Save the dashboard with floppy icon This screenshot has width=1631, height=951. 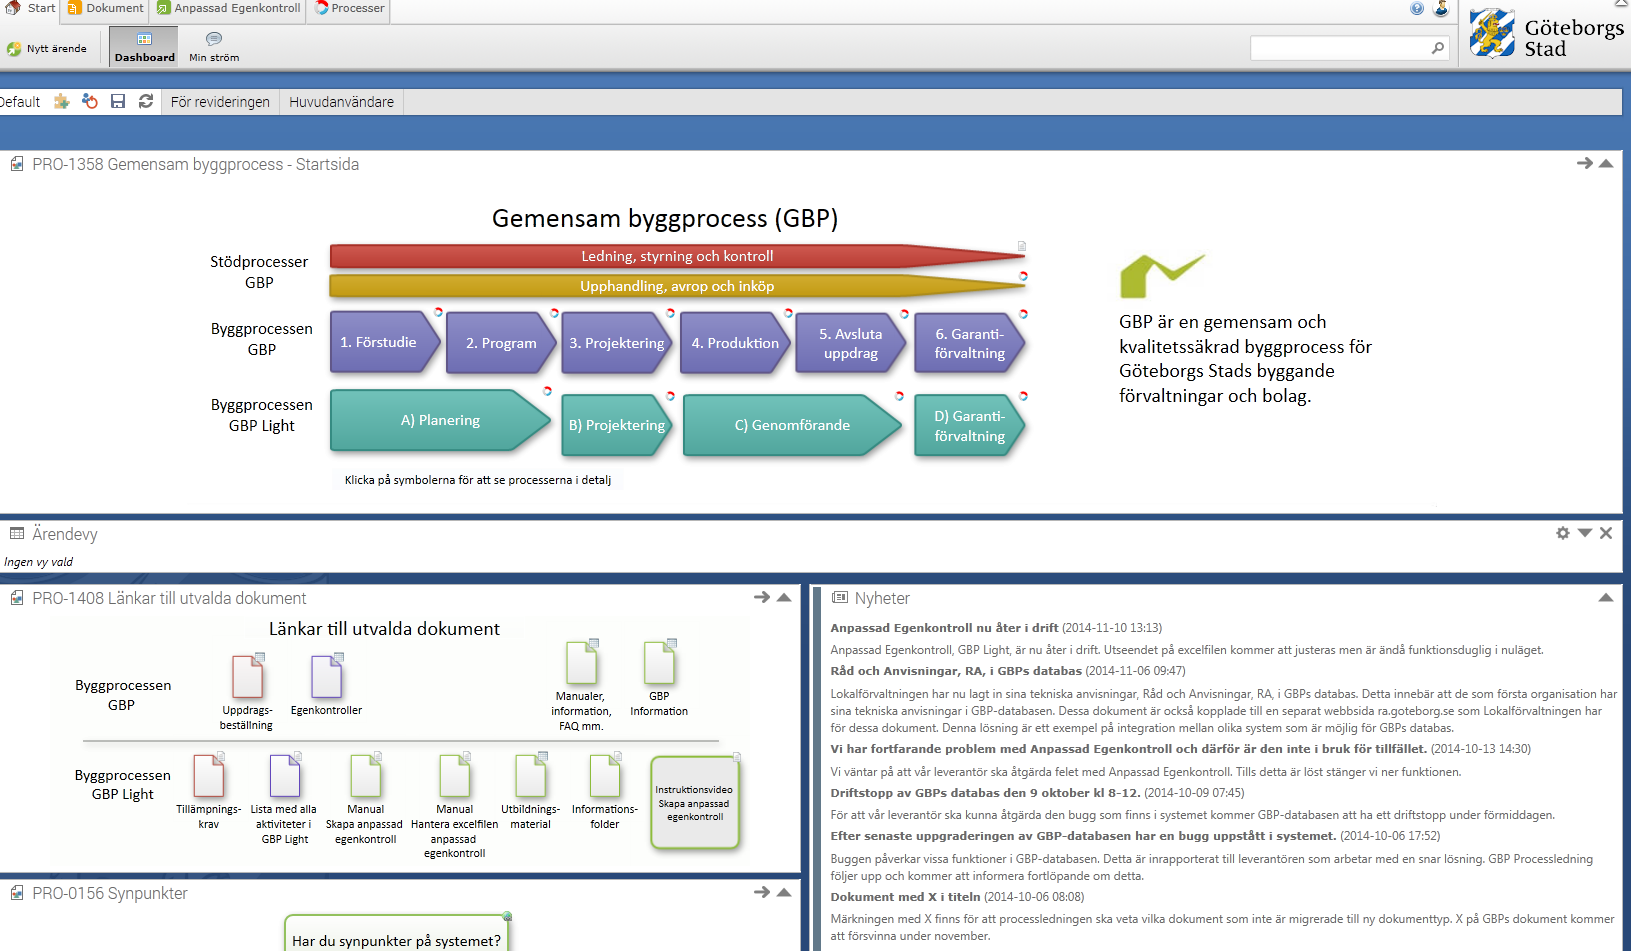118,102
